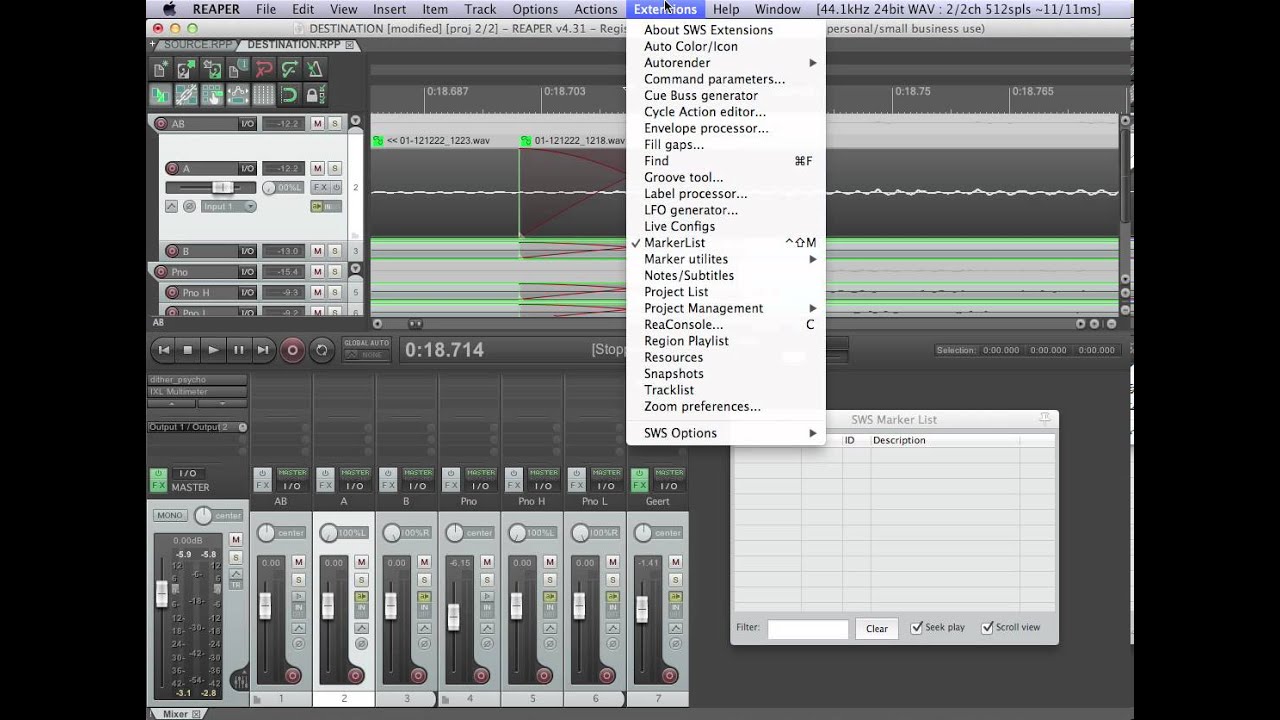The image size is (1280, 720).
Task: Click the Clear button in Marker List
Action: tap(877, 628)
